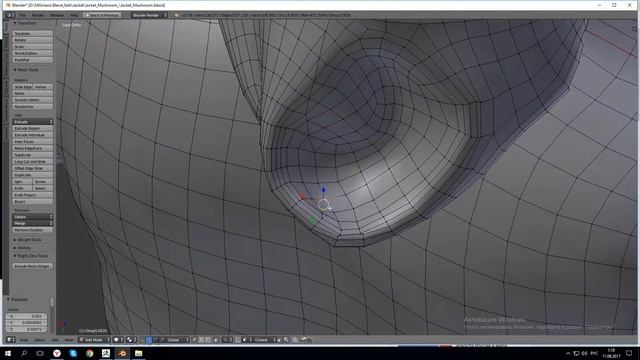Click Loop Cut and Slide button
Viewport: 640px width, 360px height.
pyautogui.click(x=33, y=162)
